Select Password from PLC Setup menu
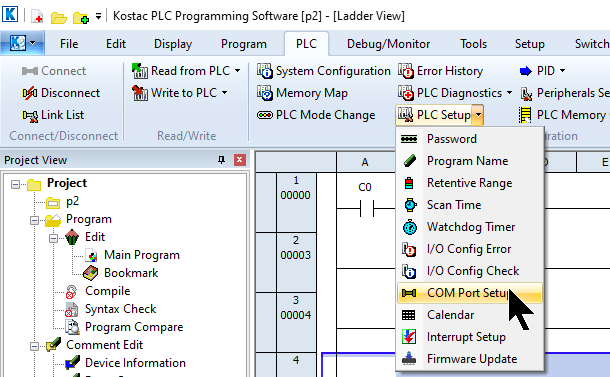Viewport: 610px width, 377px height. tap(469, 139)
